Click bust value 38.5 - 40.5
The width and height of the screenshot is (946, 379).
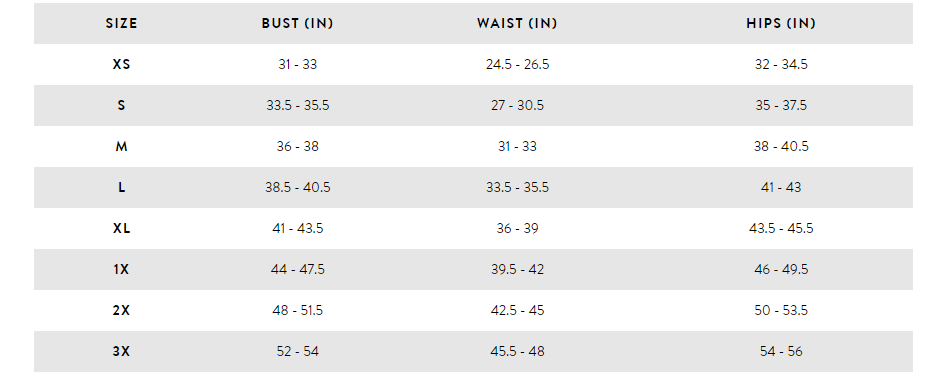(297, 187)
